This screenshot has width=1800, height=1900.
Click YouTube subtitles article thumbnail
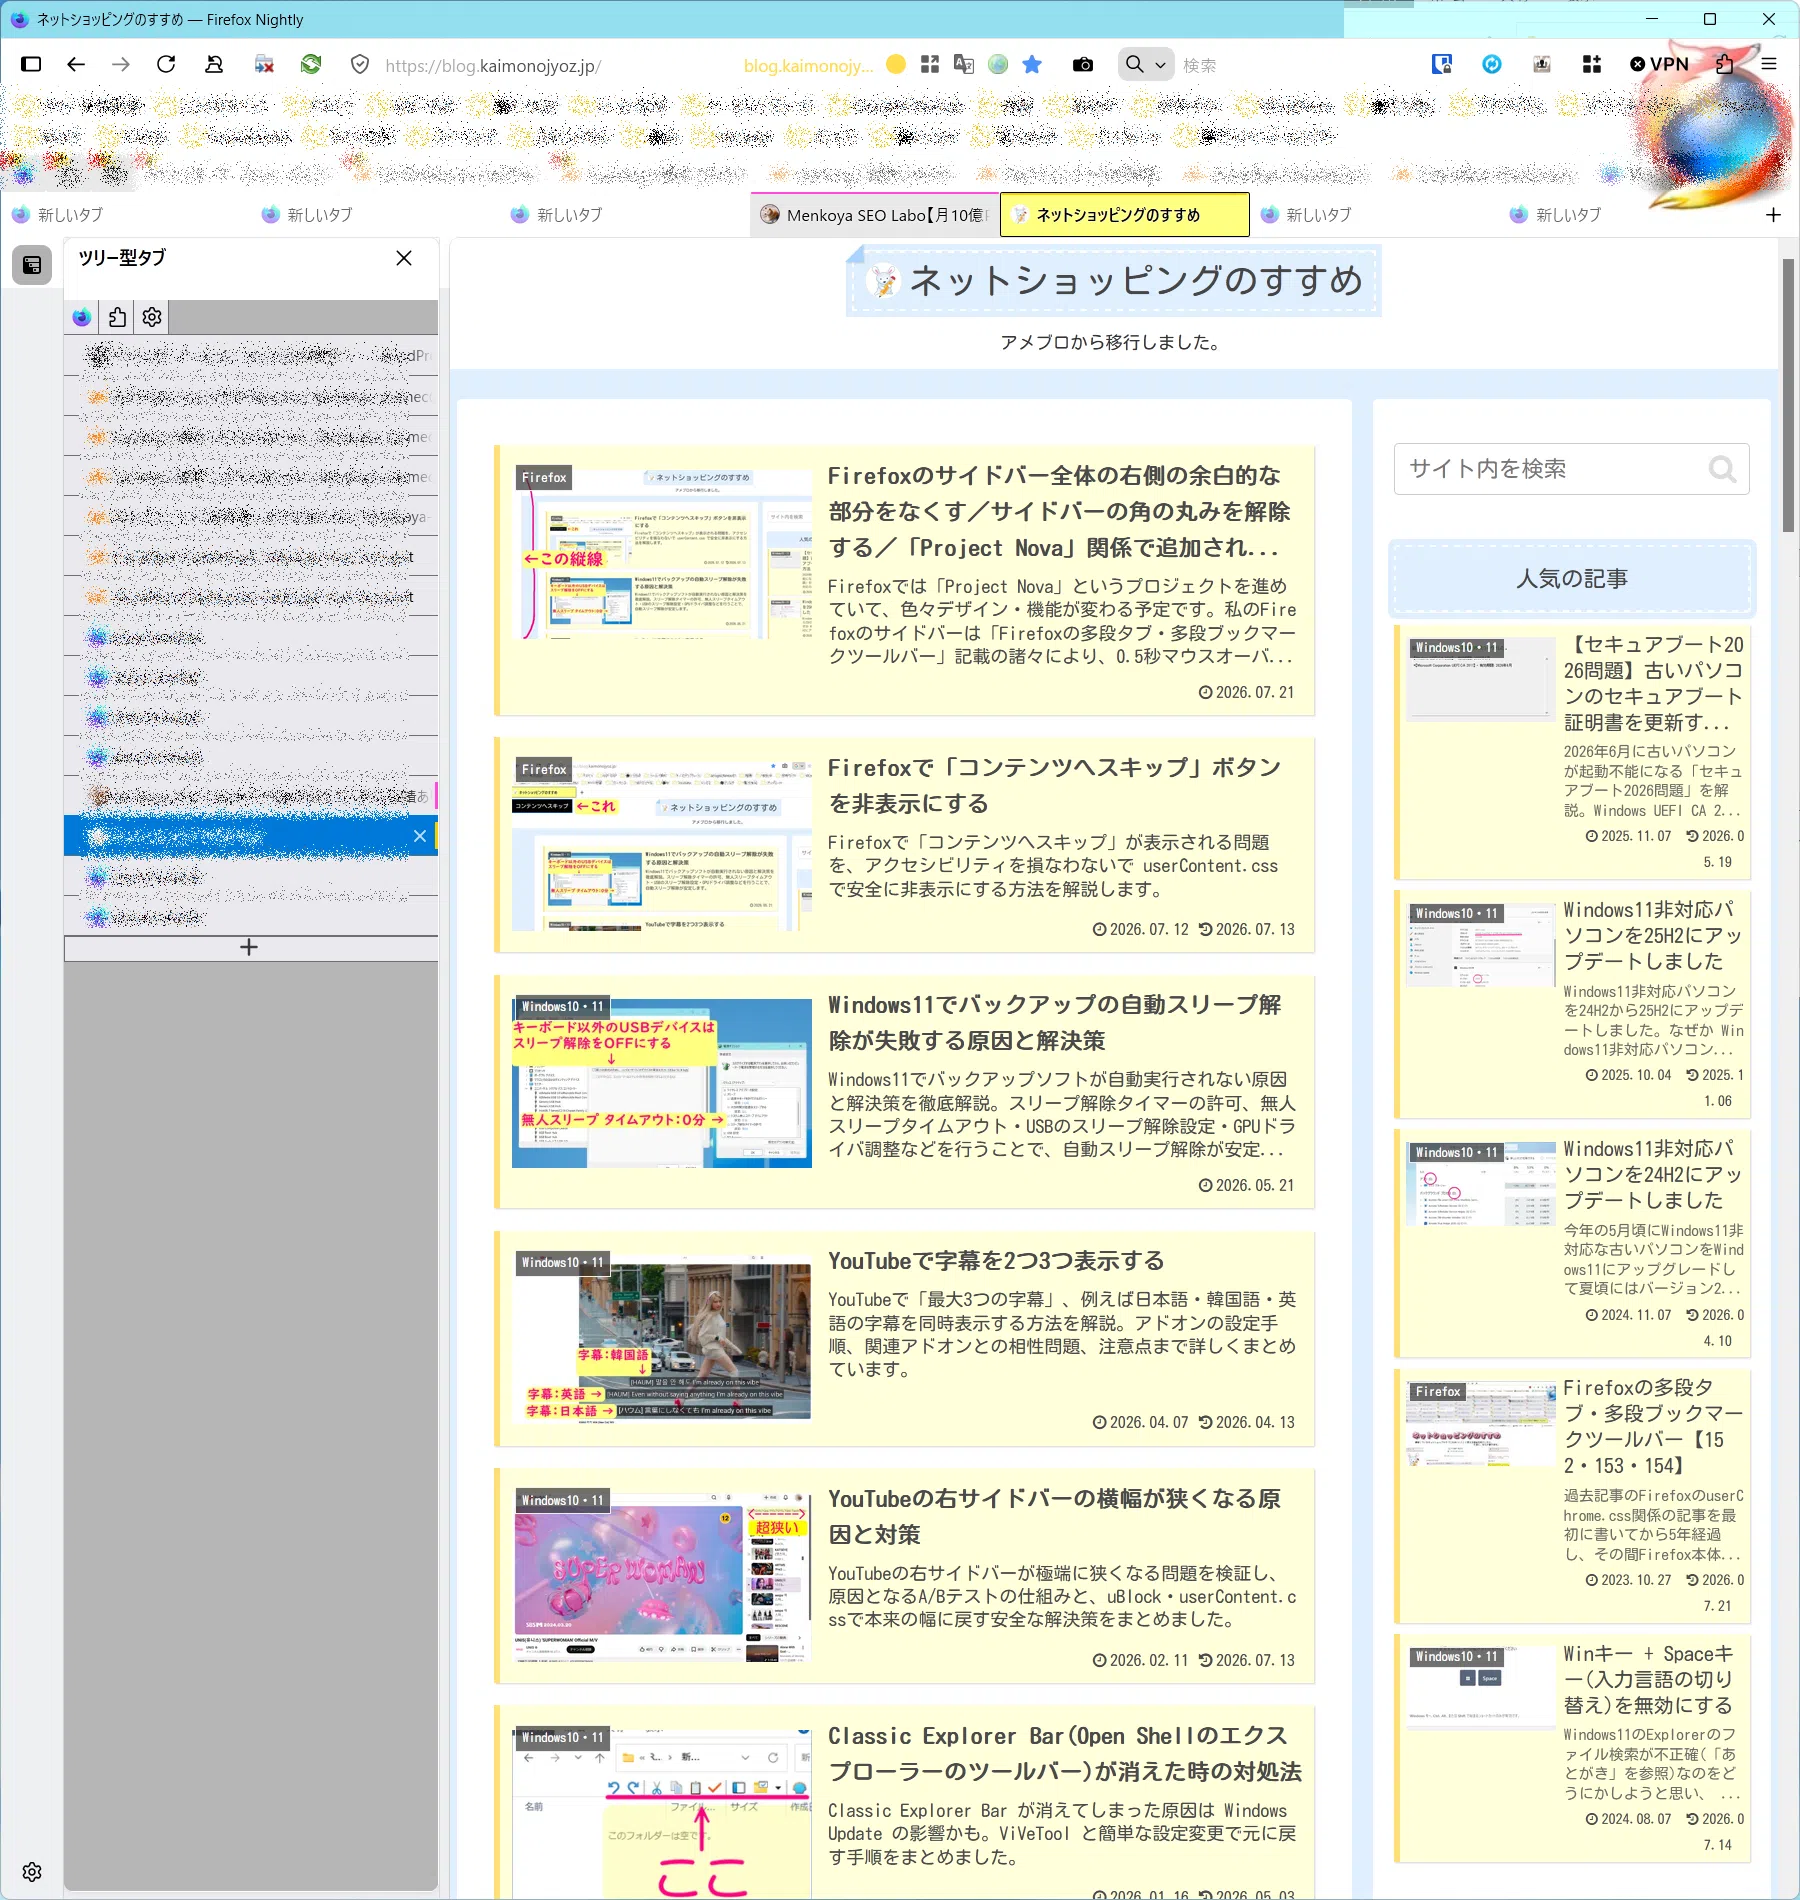click(662, 1339)
